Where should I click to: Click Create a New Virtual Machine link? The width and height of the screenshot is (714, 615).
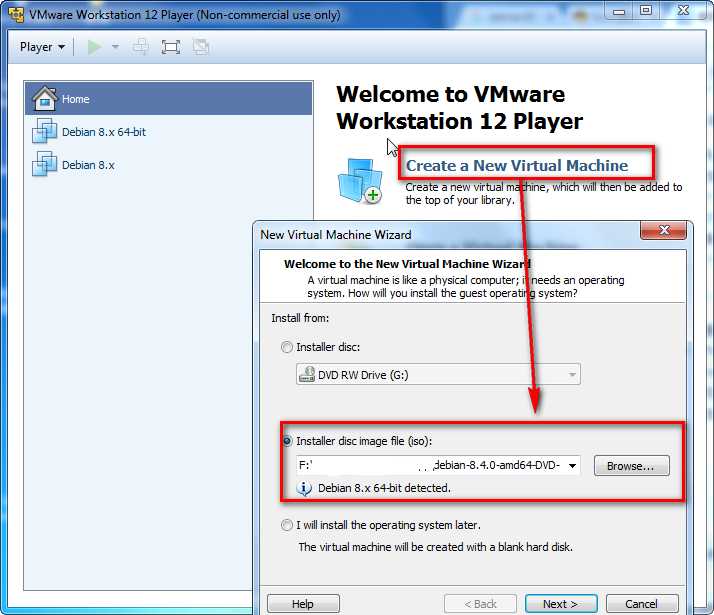coord(517,165)
